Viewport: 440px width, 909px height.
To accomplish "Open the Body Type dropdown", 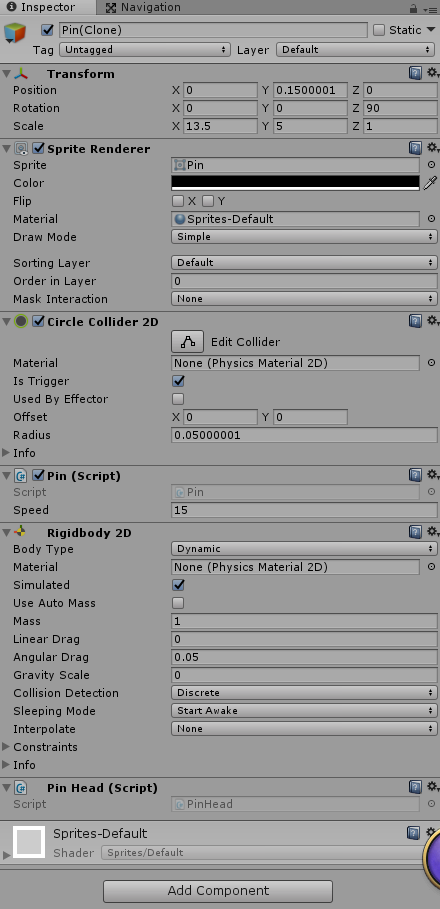I will coord(304,548).
